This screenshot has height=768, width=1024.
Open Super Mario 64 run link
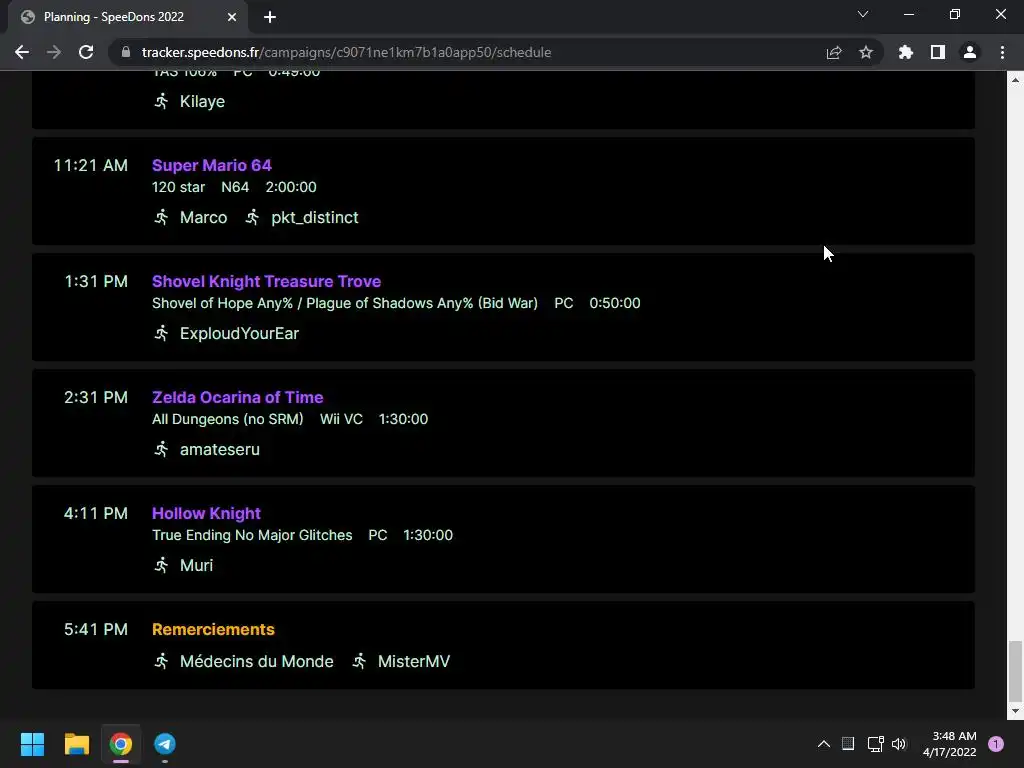(212, 165)
